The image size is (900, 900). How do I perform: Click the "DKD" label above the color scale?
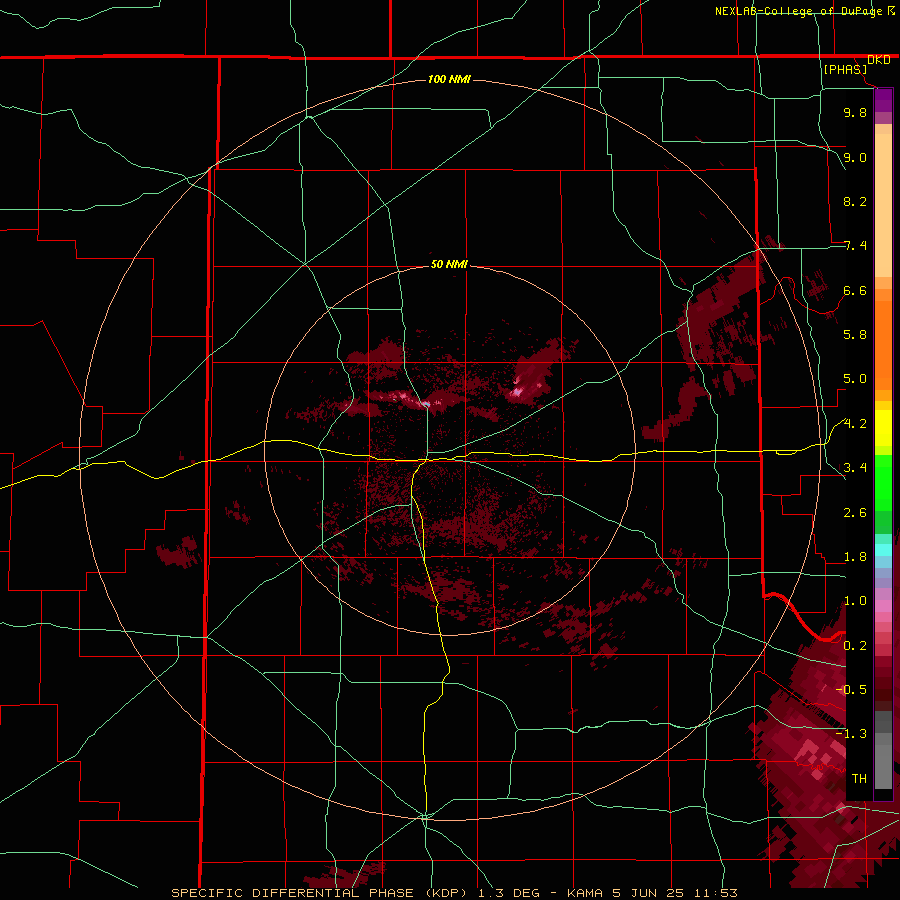[x=879, y=60]
